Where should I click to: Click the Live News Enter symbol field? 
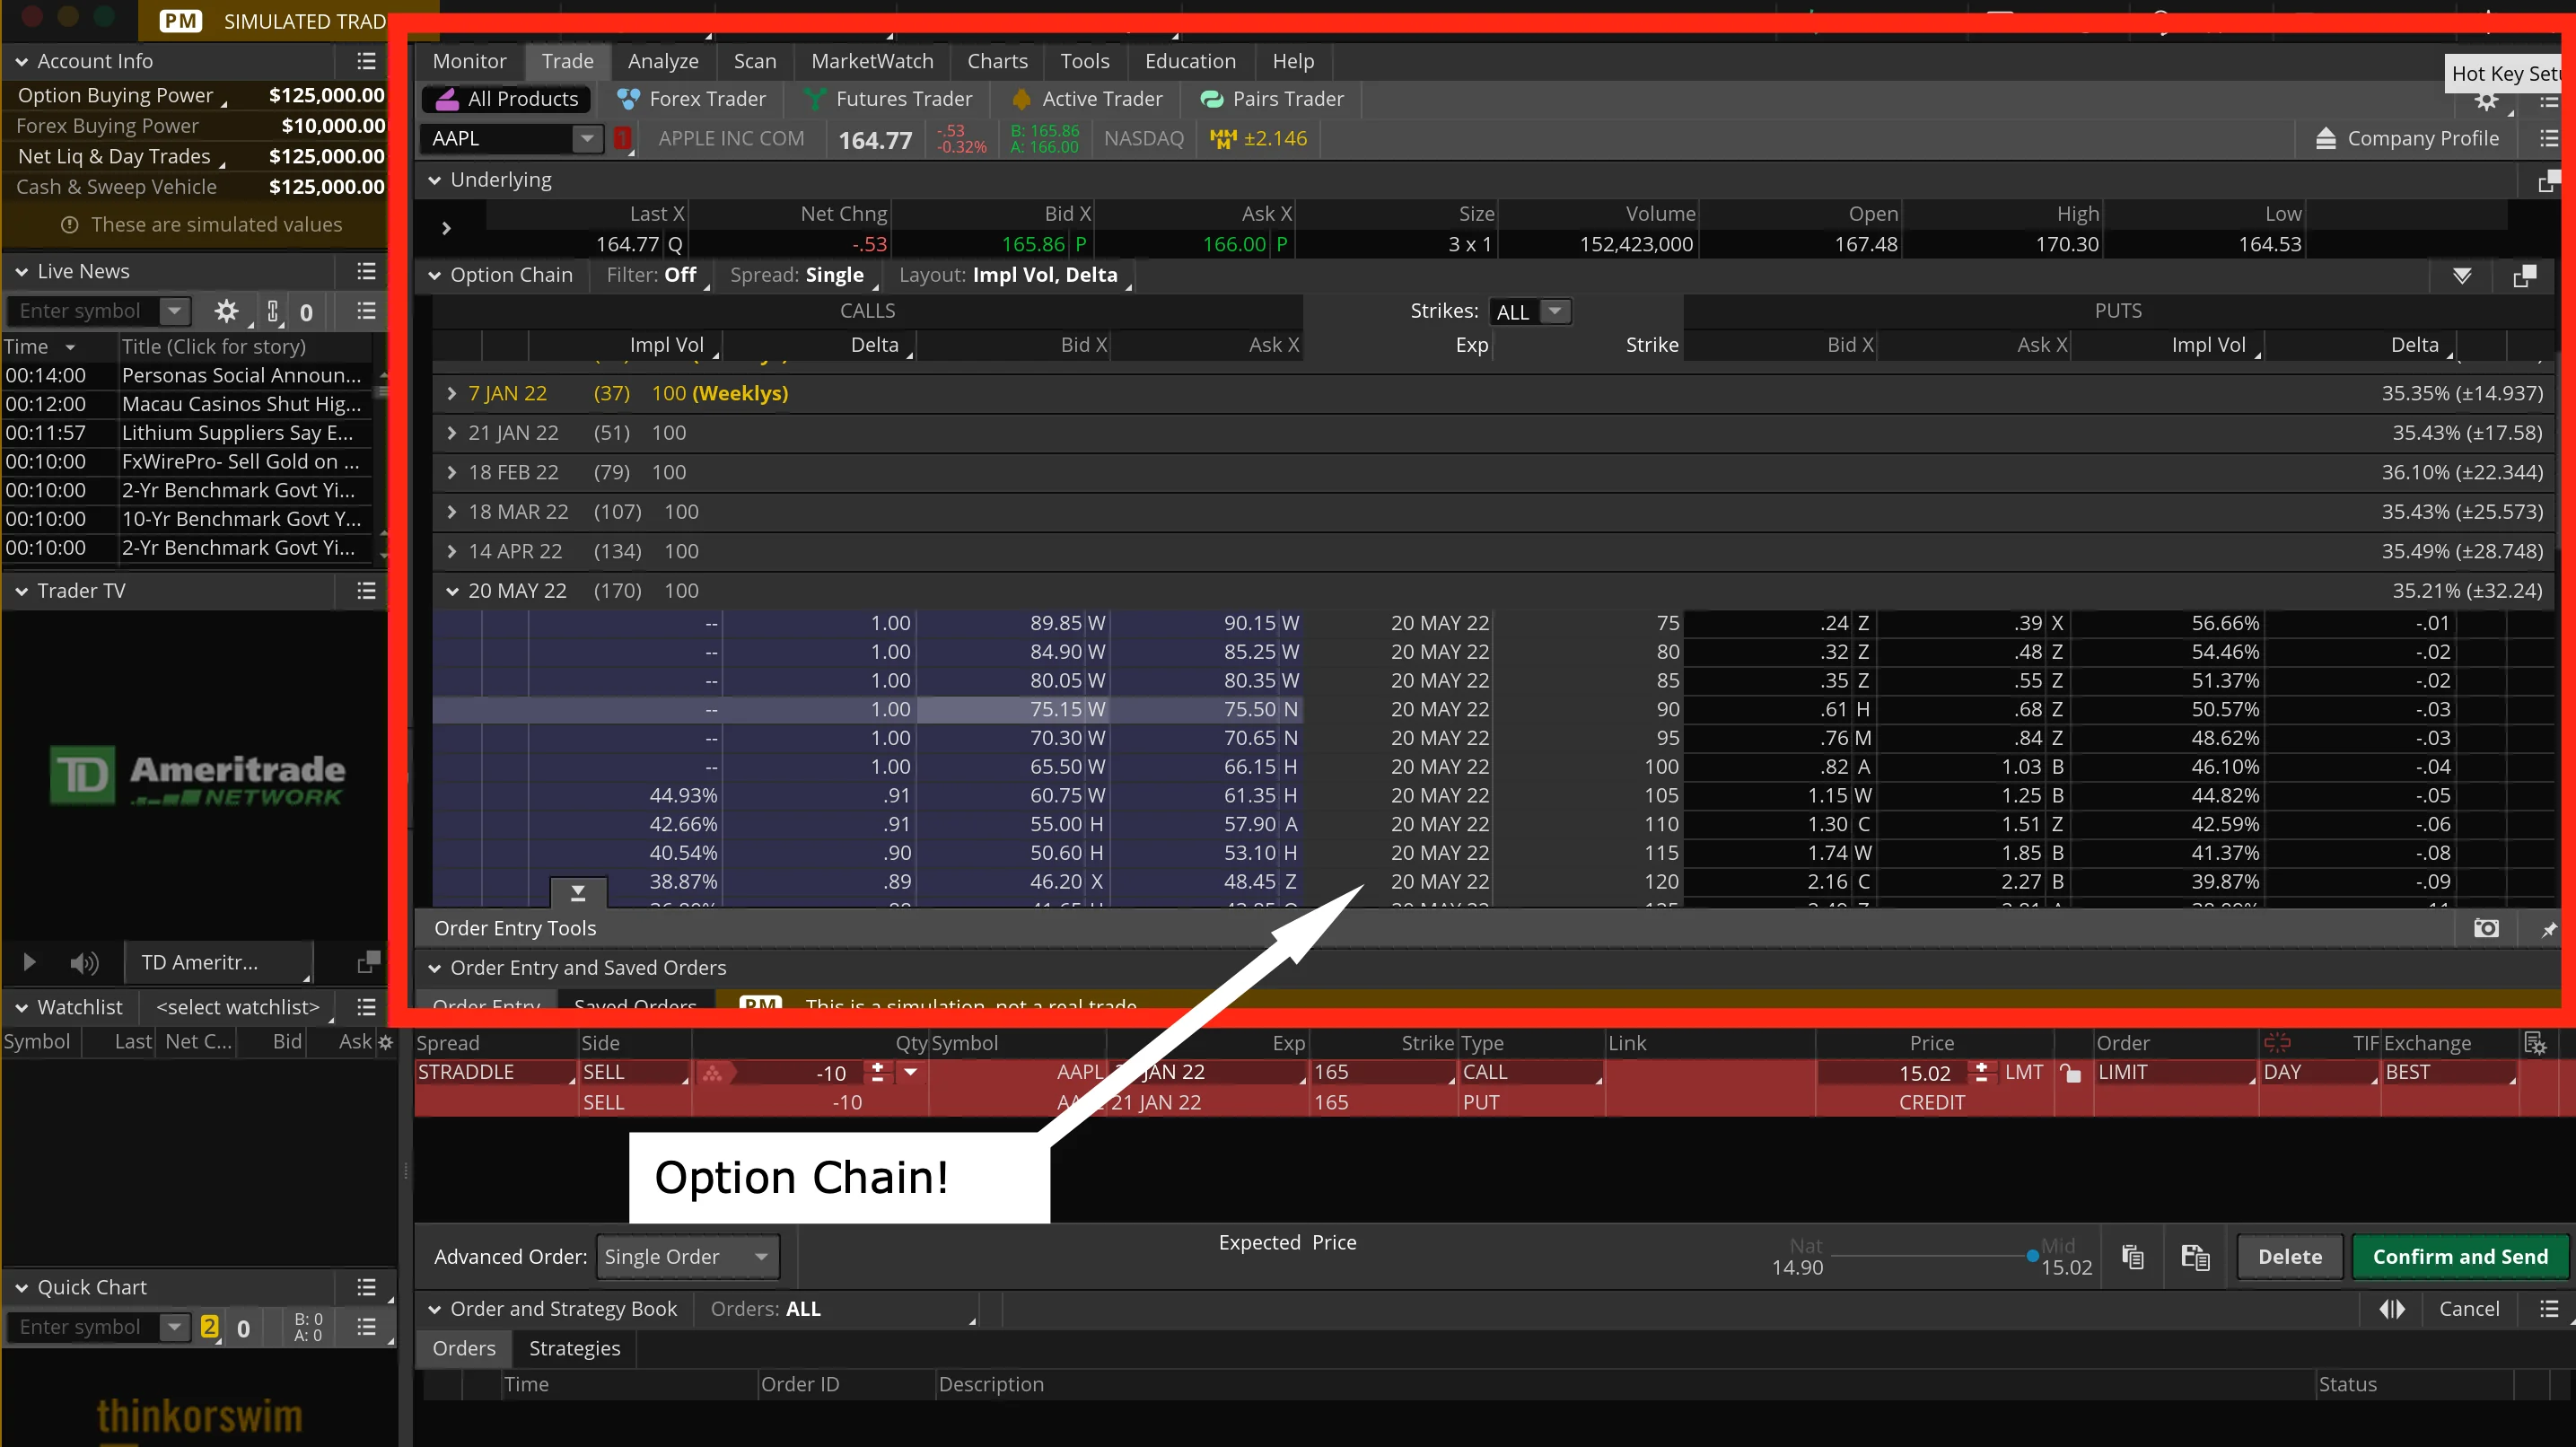(x=84, y=312)
